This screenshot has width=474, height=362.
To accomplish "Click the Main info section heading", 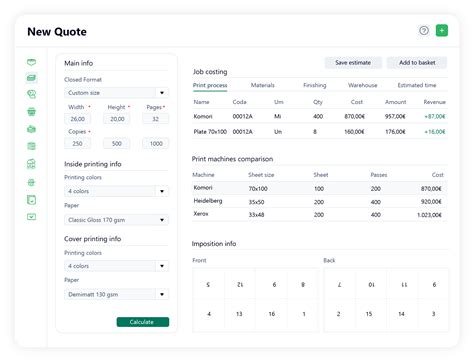I will pyautogui.click(x=79, y=63).
